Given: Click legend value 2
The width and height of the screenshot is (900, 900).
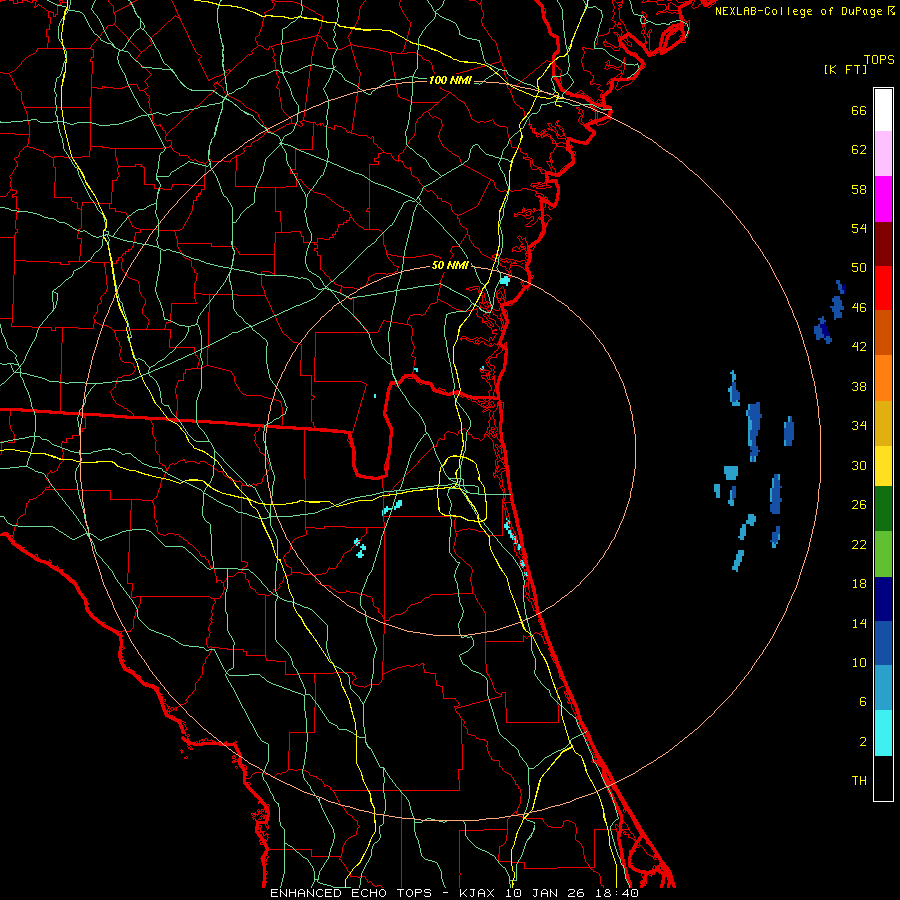Looking at the screenshot, I should [863, 742].
